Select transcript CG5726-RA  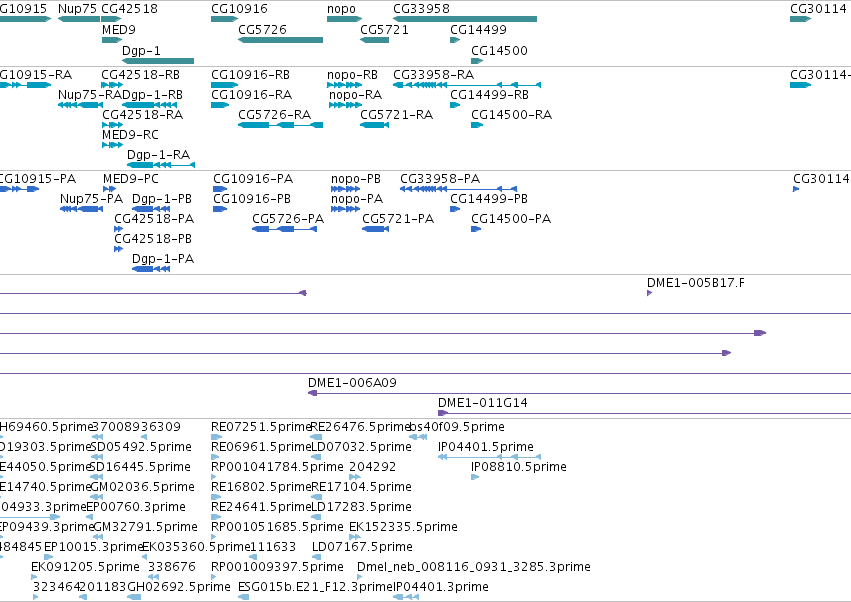click(x=275, y=115)
